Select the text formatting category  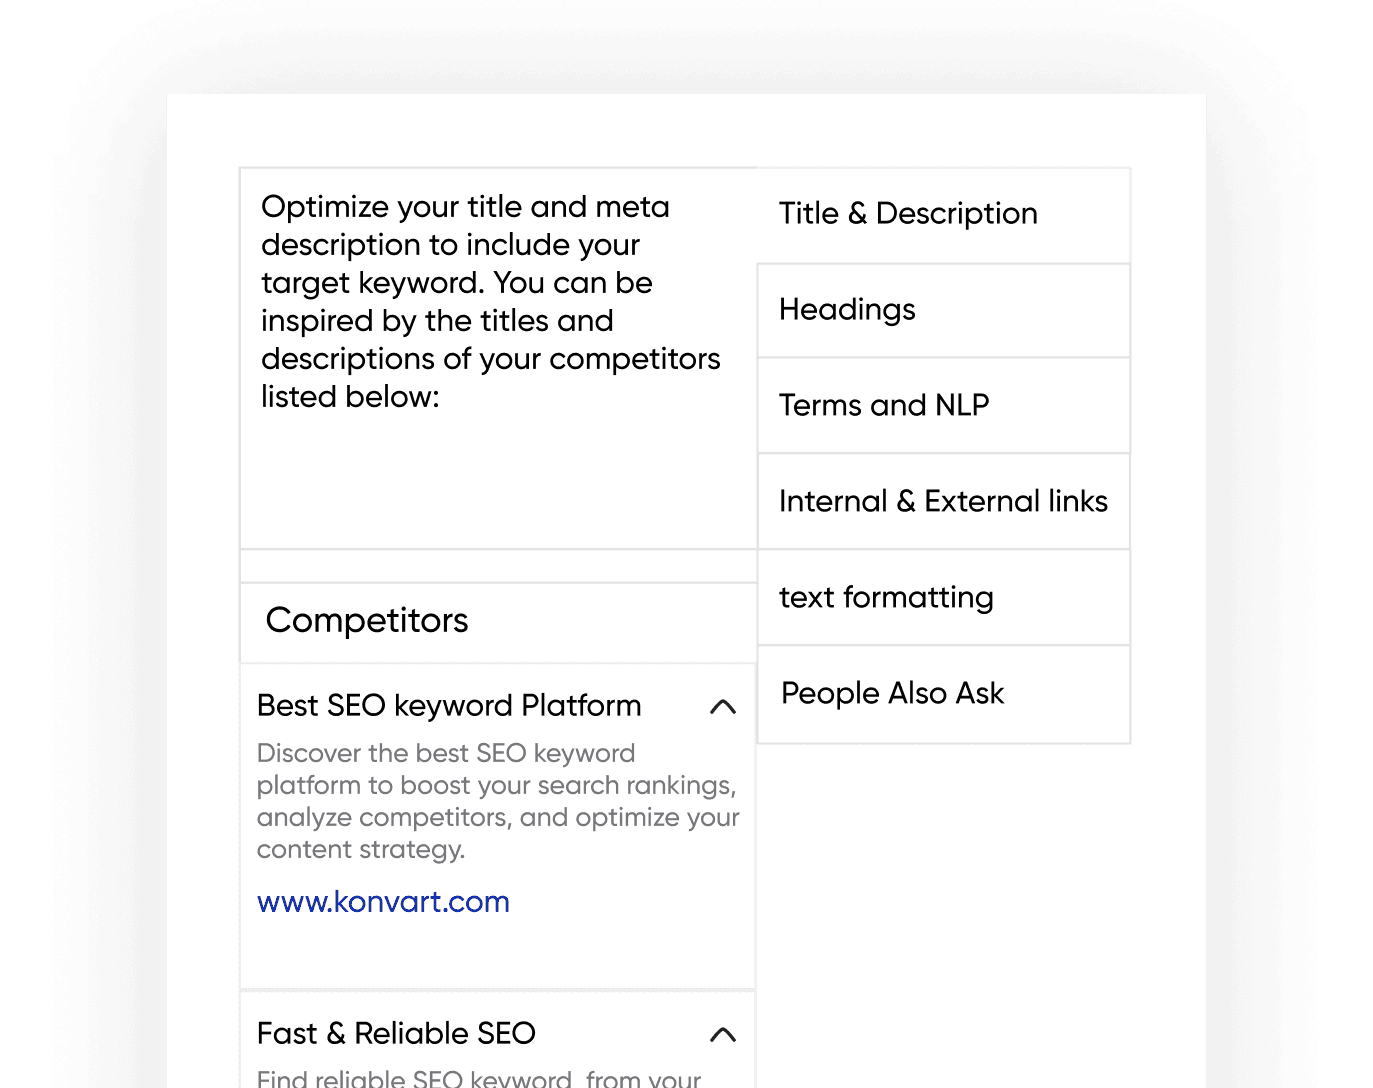tap(886, 597)
